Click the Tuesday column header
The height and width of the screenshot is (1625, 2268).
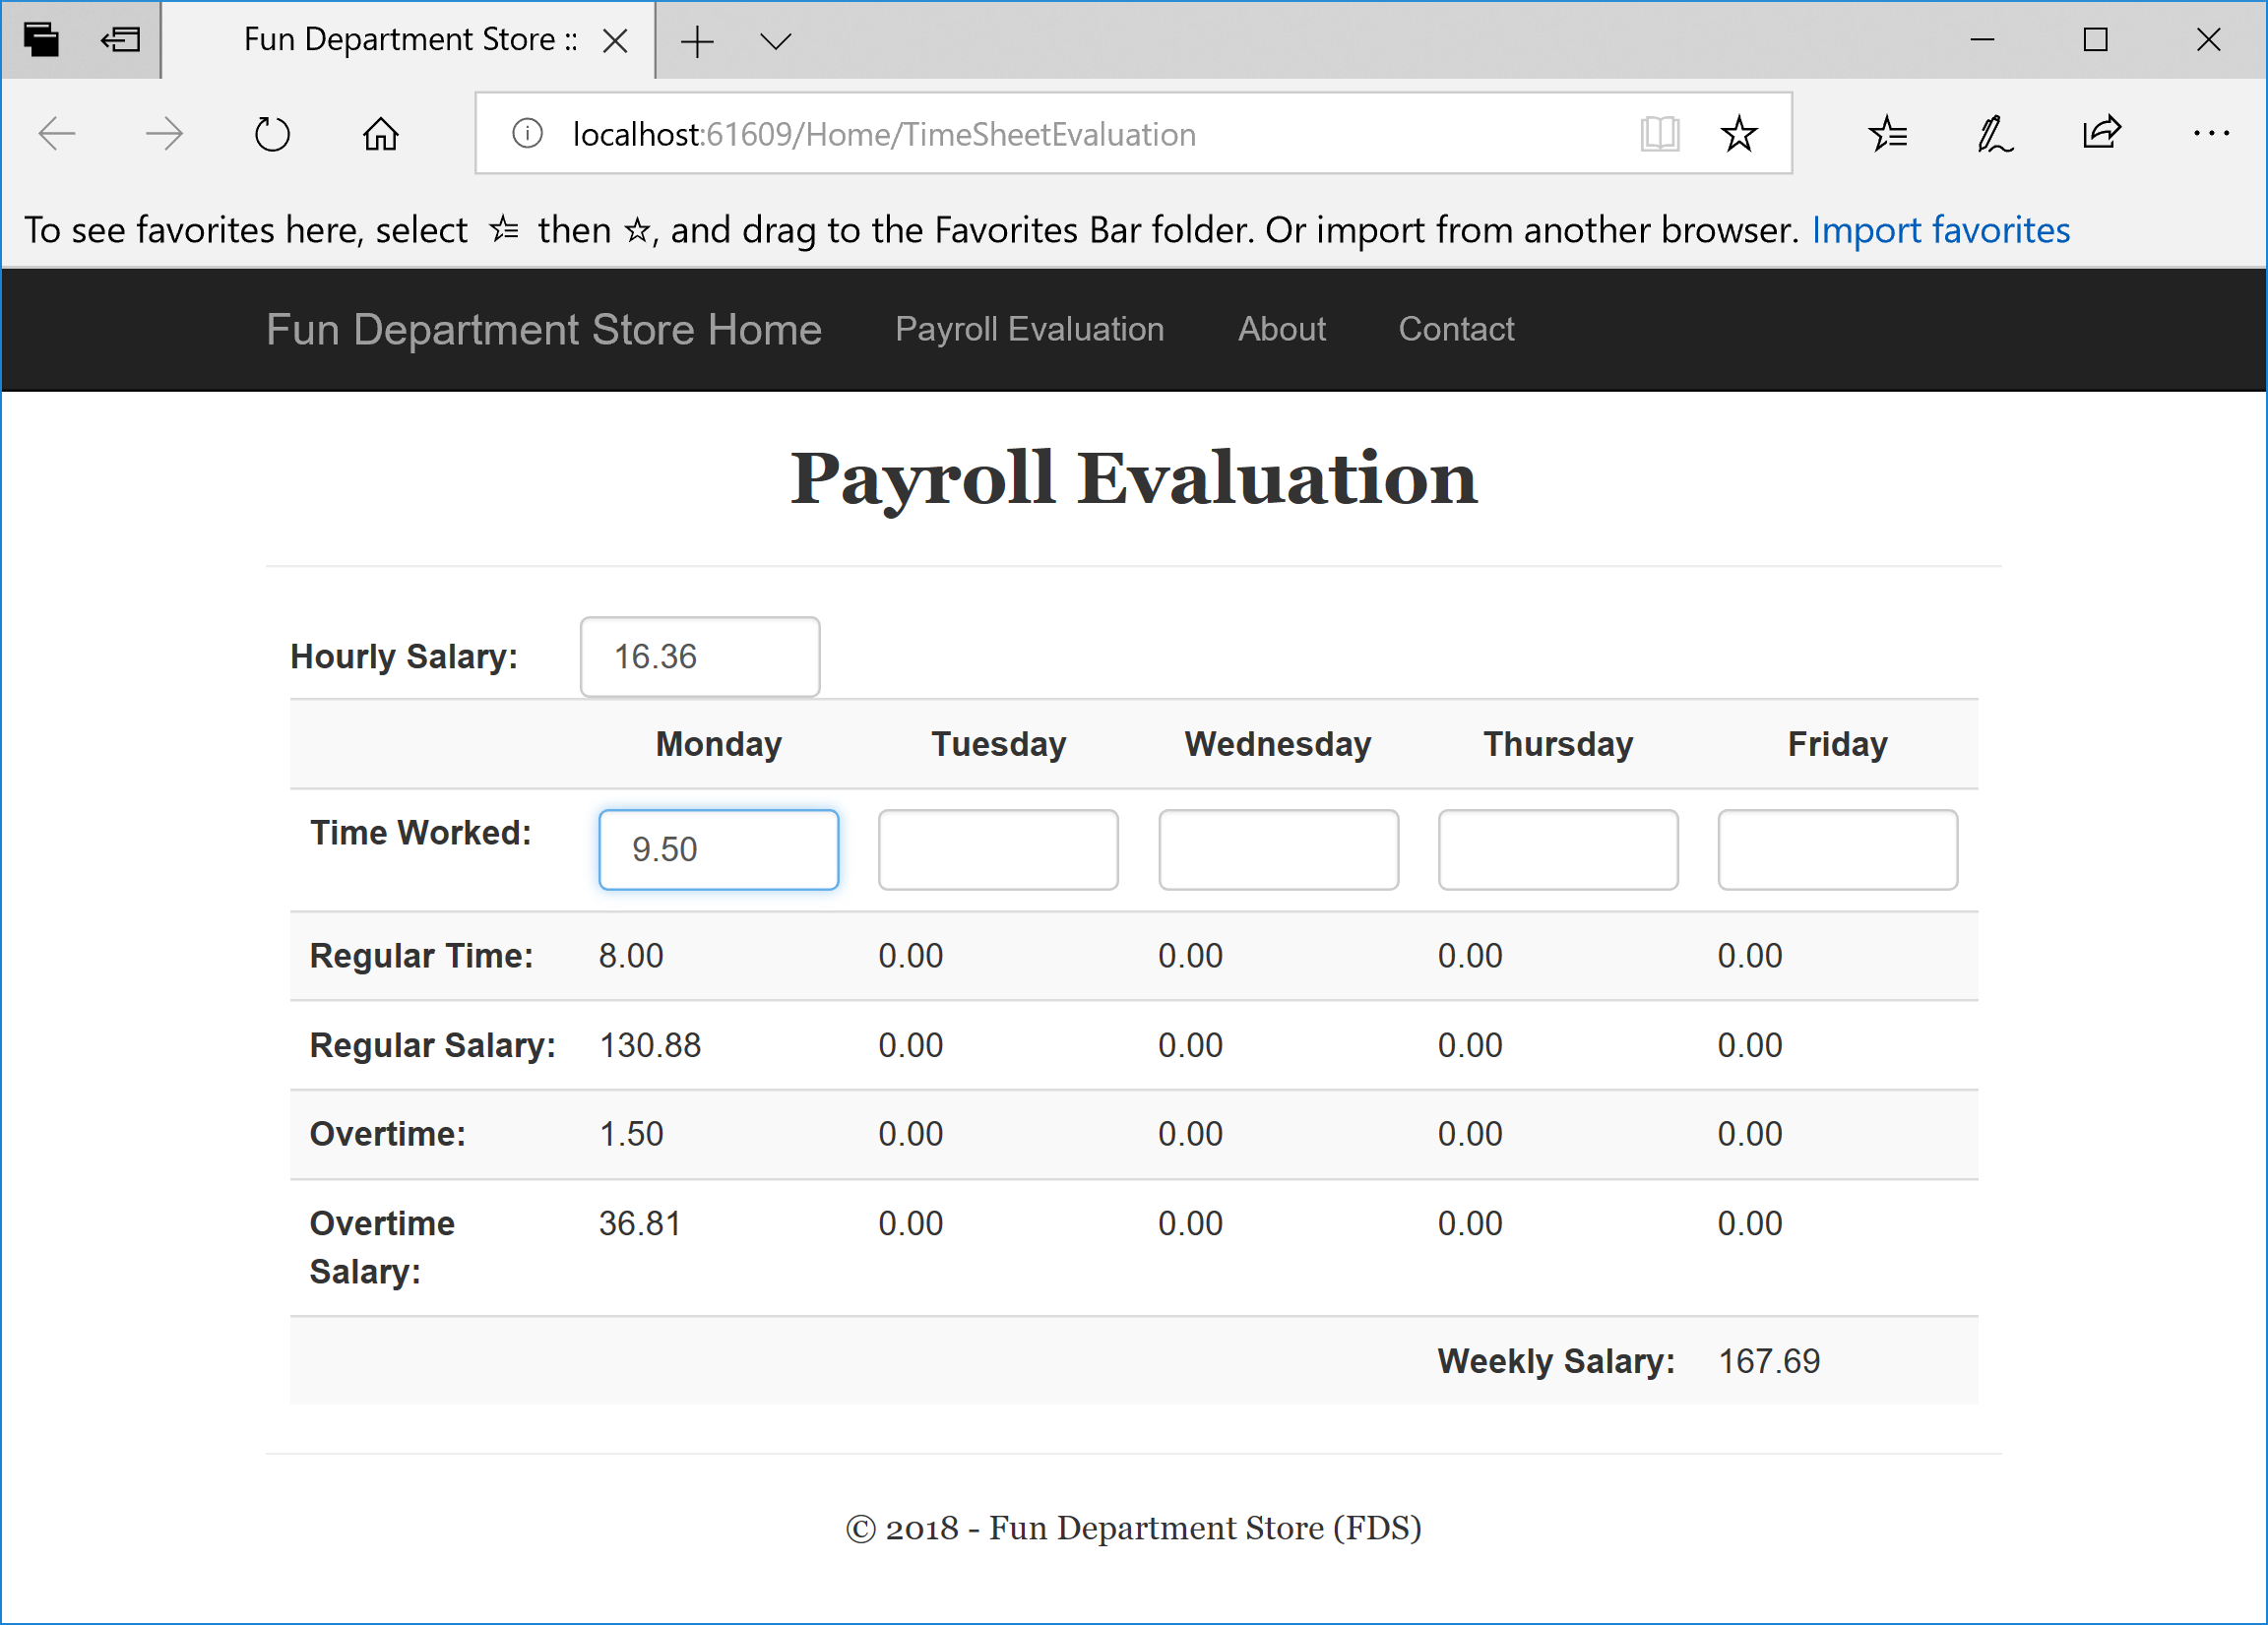tap(998, 744)
